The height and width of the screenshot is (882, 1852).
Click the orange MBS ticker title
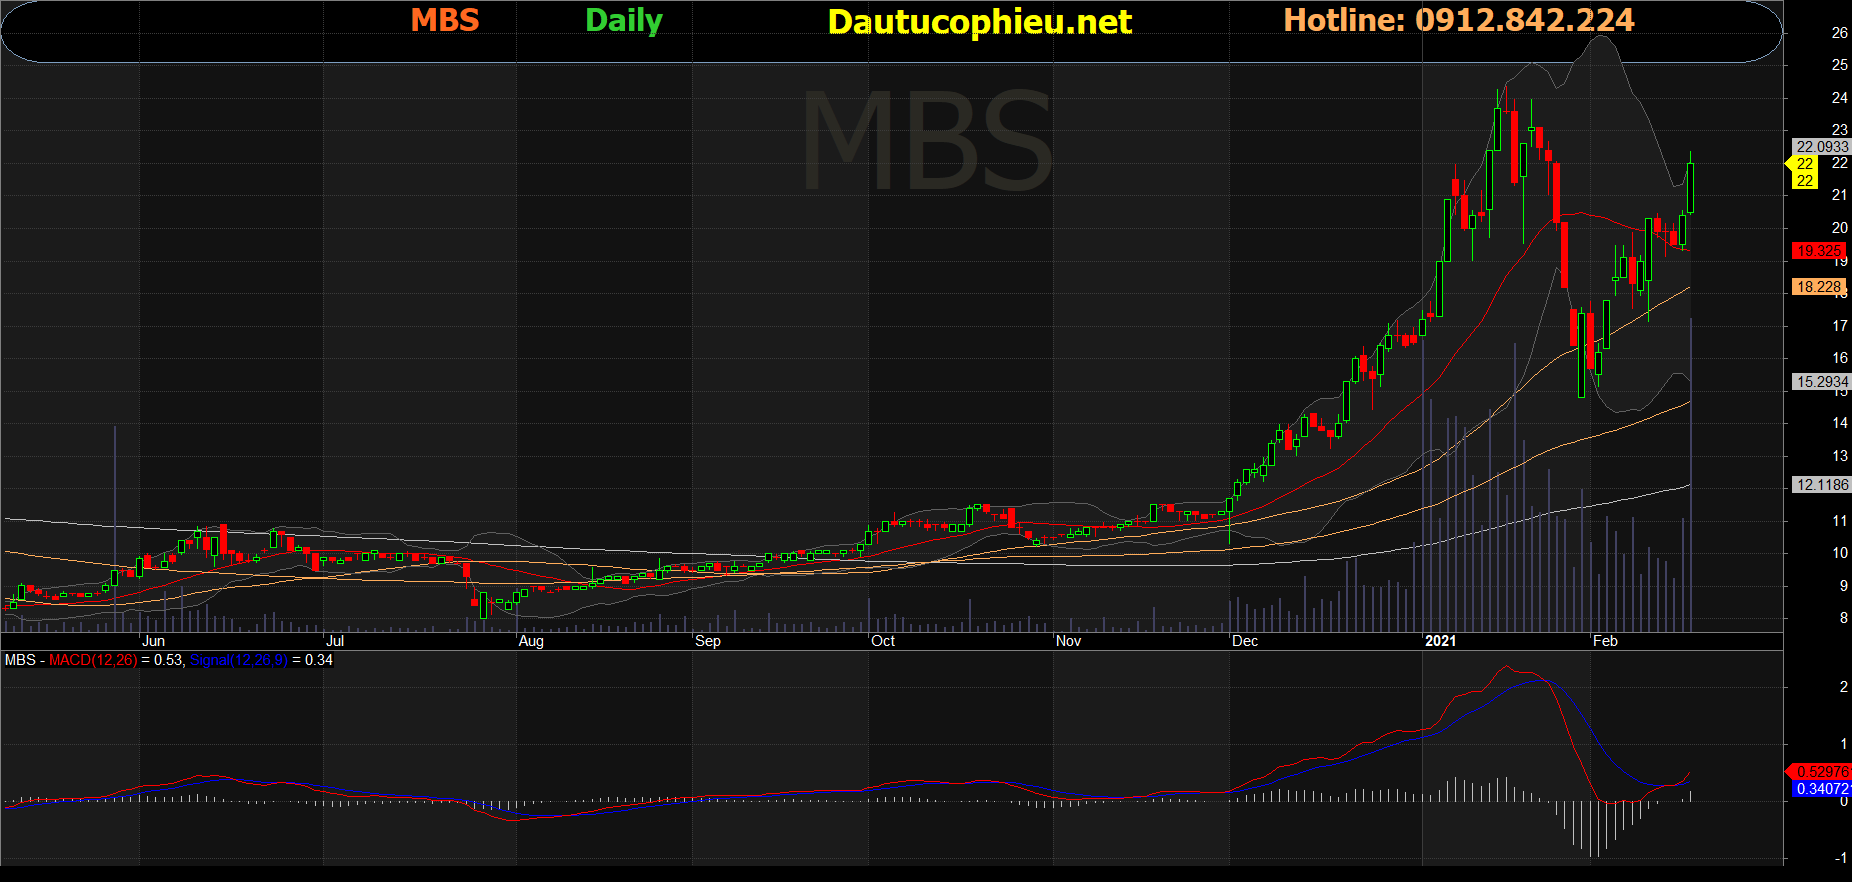[x=445, y=20]
